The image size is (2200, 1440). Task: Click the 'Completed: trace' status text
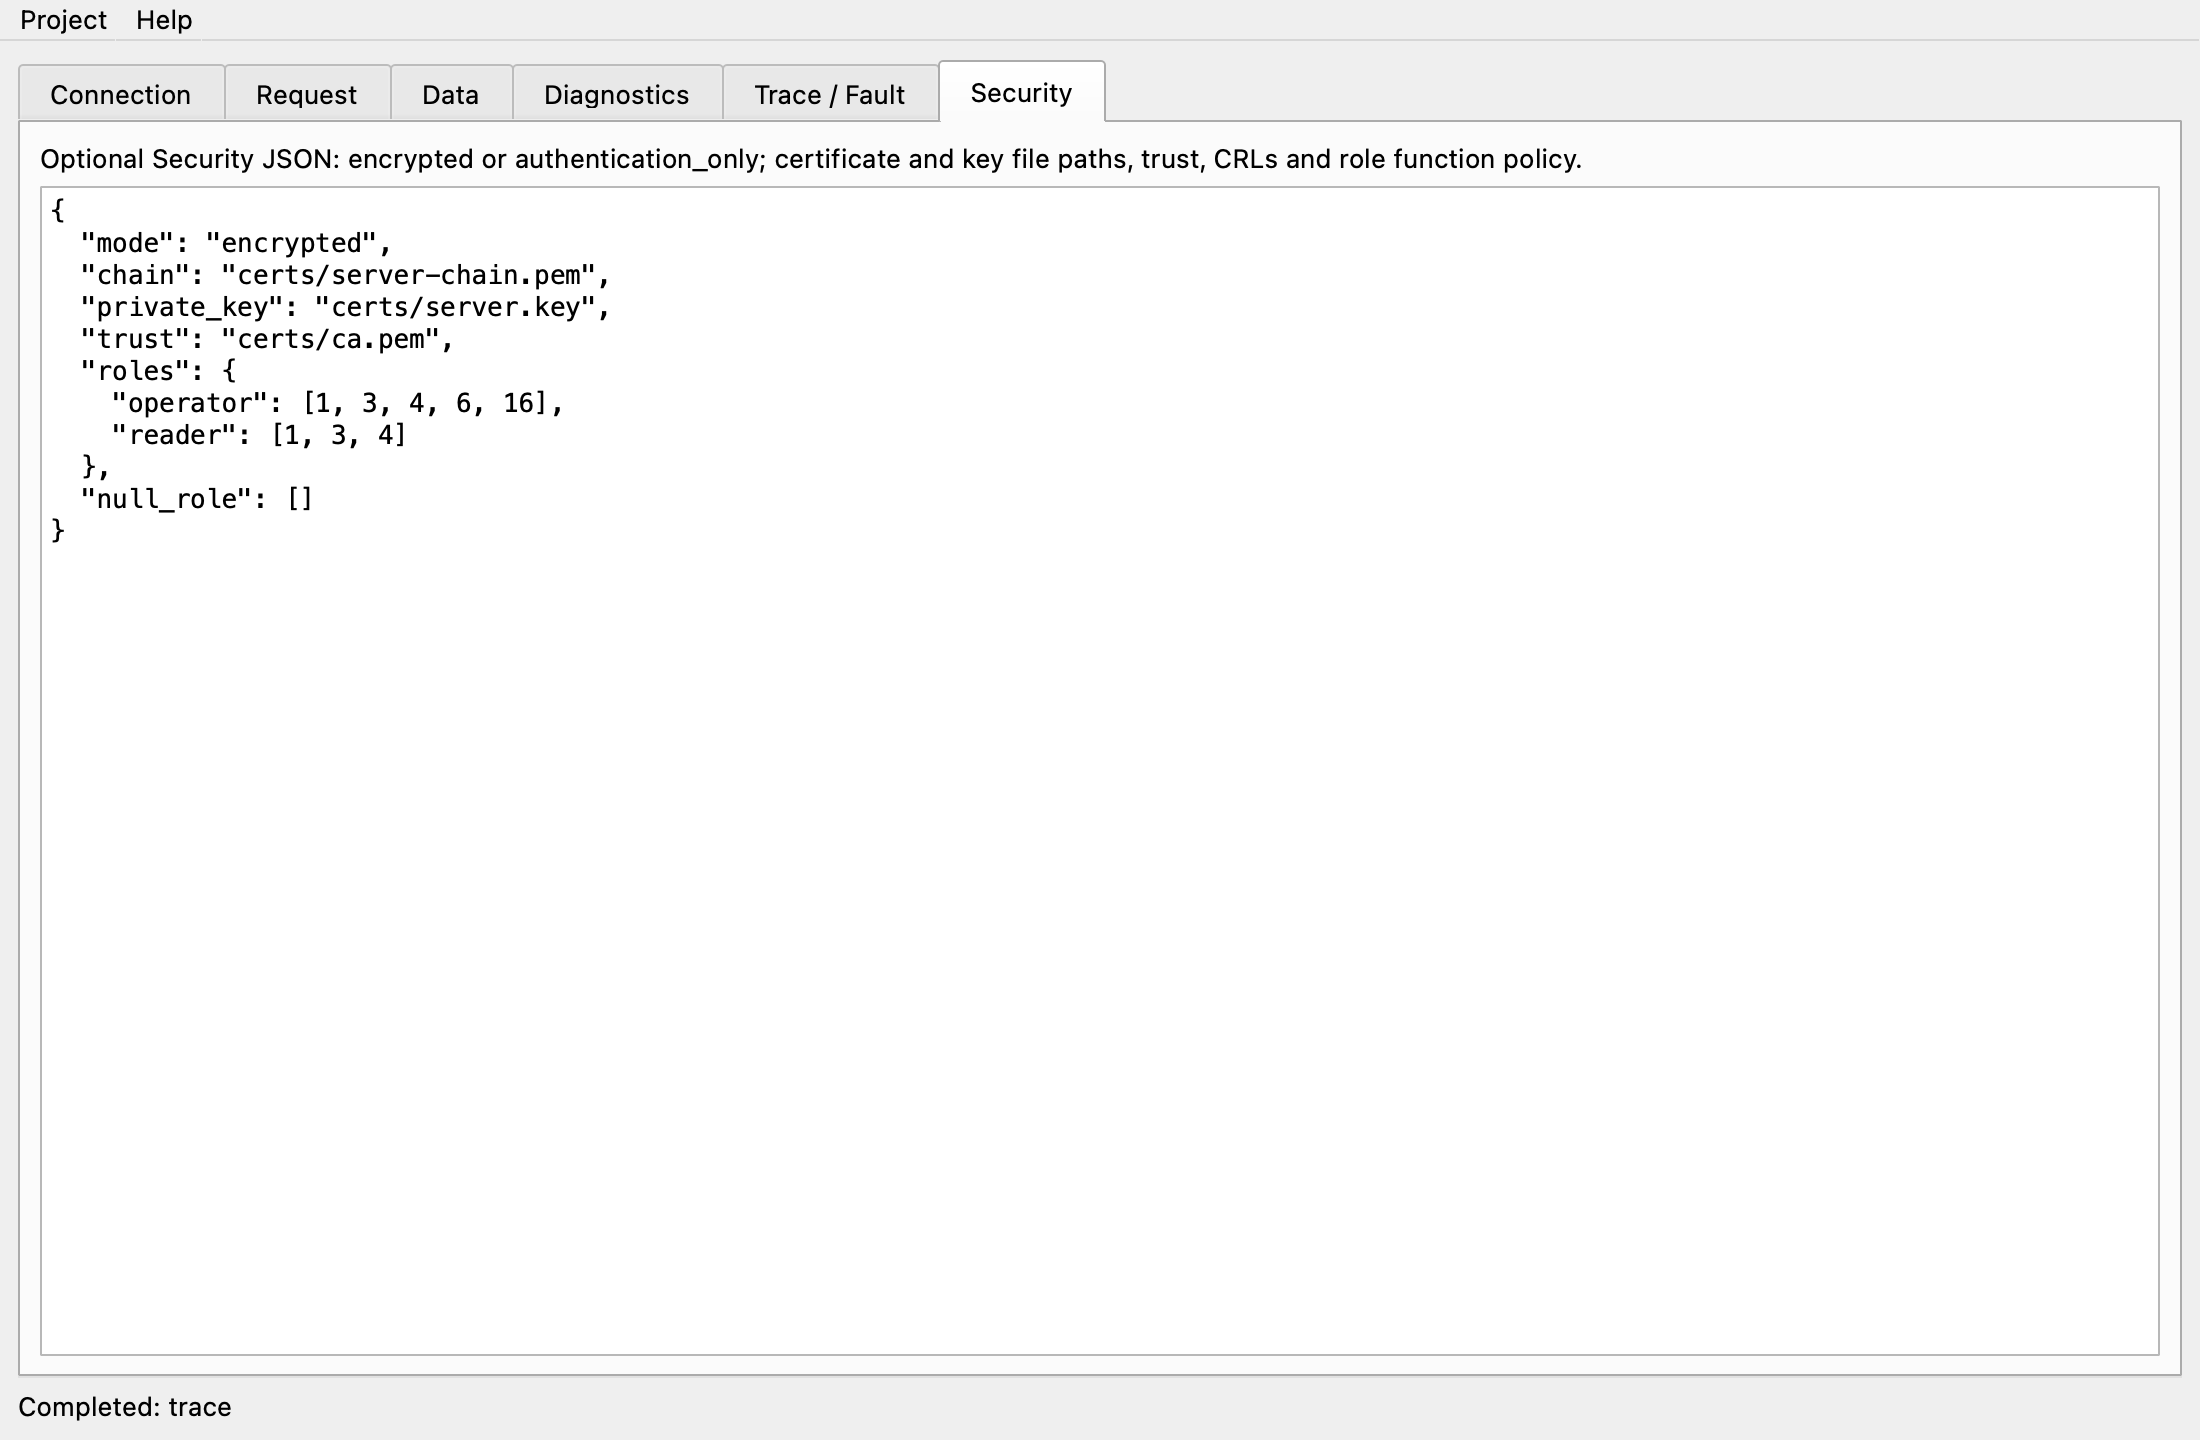(x=125, y=1407)
